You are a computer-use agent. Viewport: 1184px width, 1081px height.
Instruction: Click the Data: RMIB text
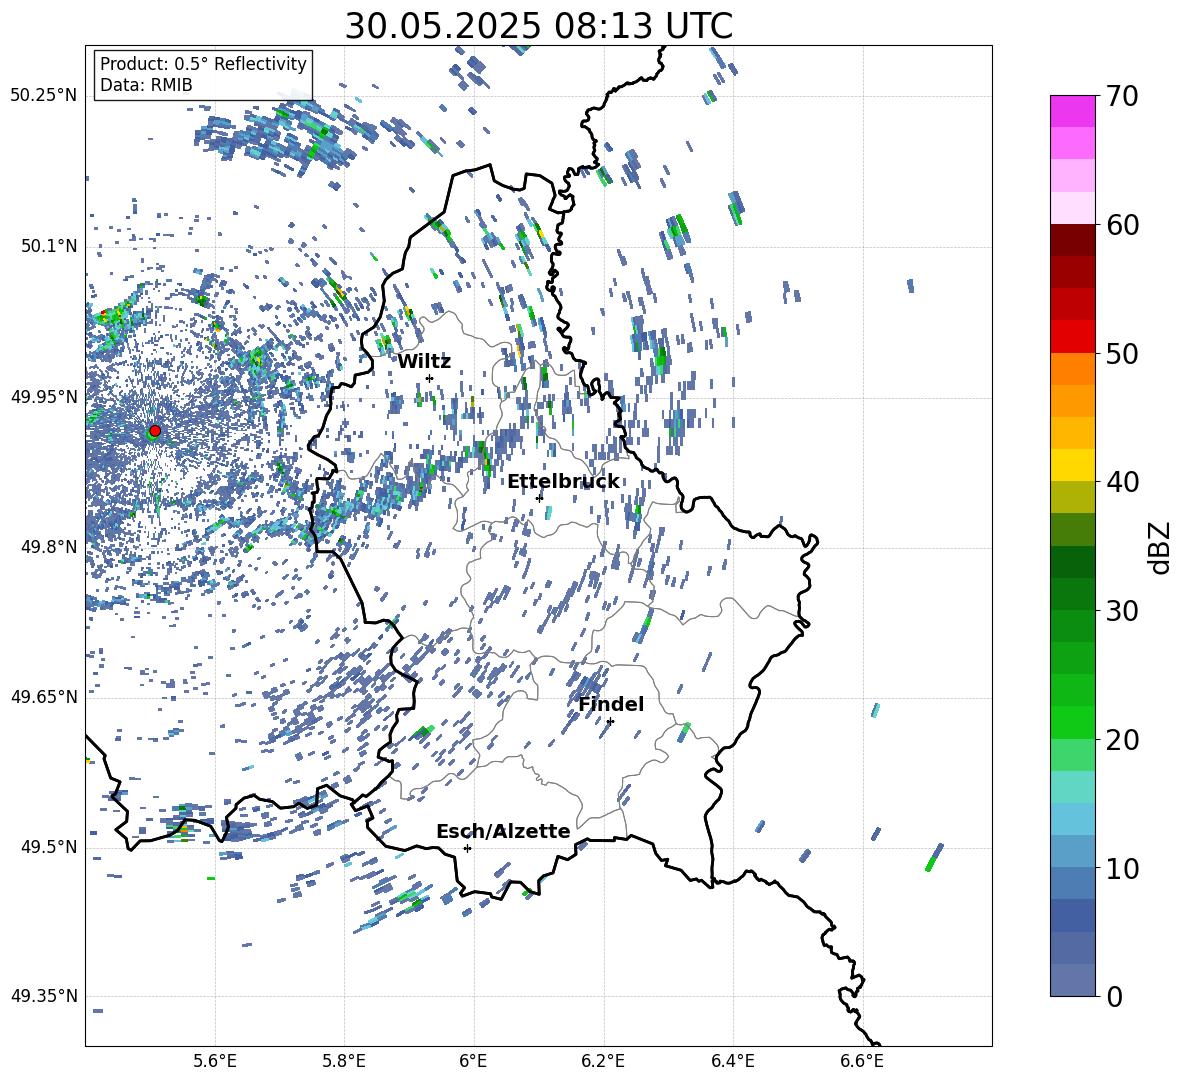[146, 85]
